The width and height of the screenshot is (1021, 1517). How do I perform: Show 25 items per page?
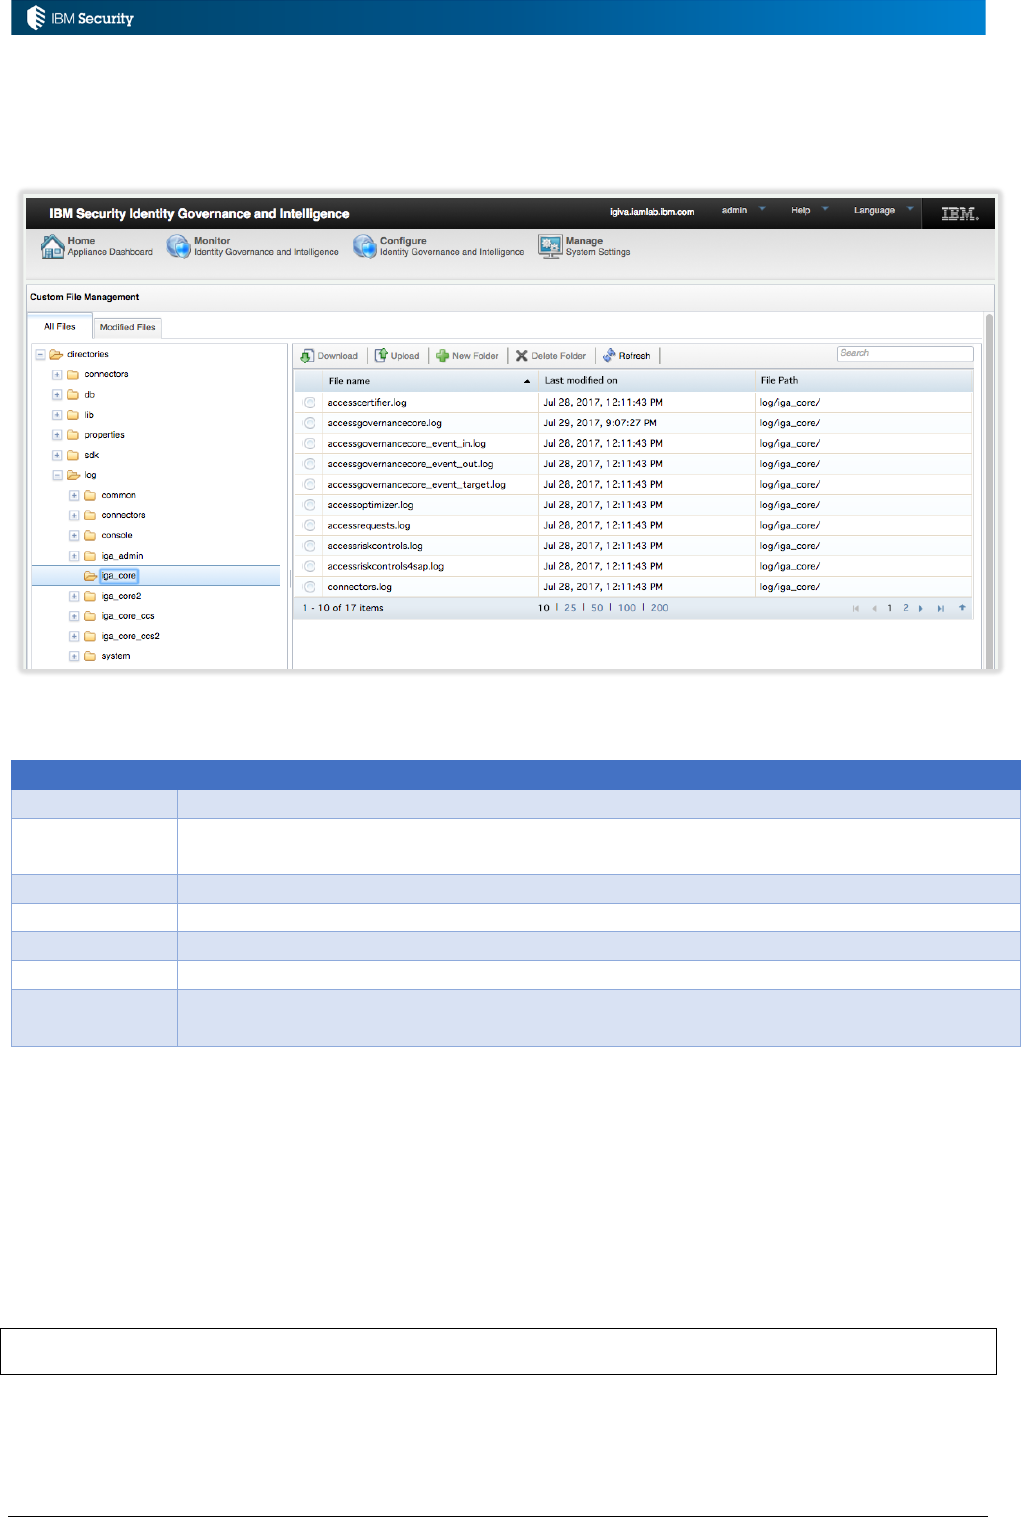point(570,608)
